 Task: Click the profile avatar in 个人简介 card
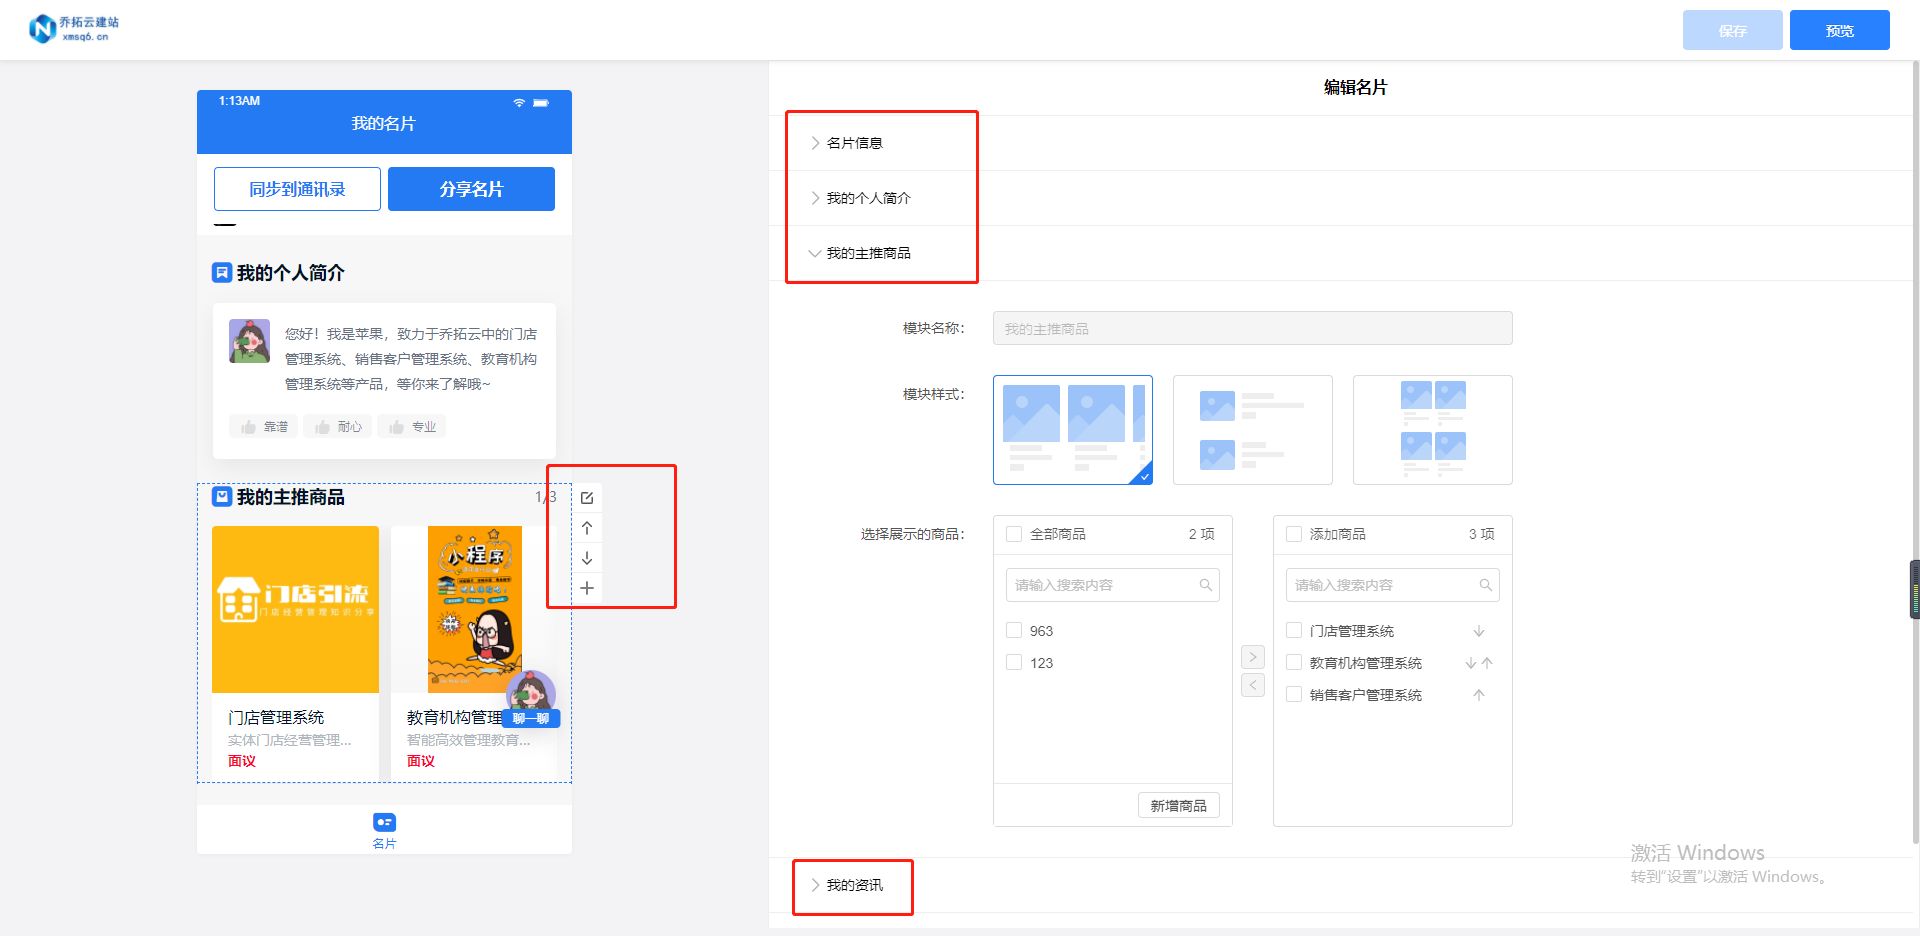tap(249, 341)
